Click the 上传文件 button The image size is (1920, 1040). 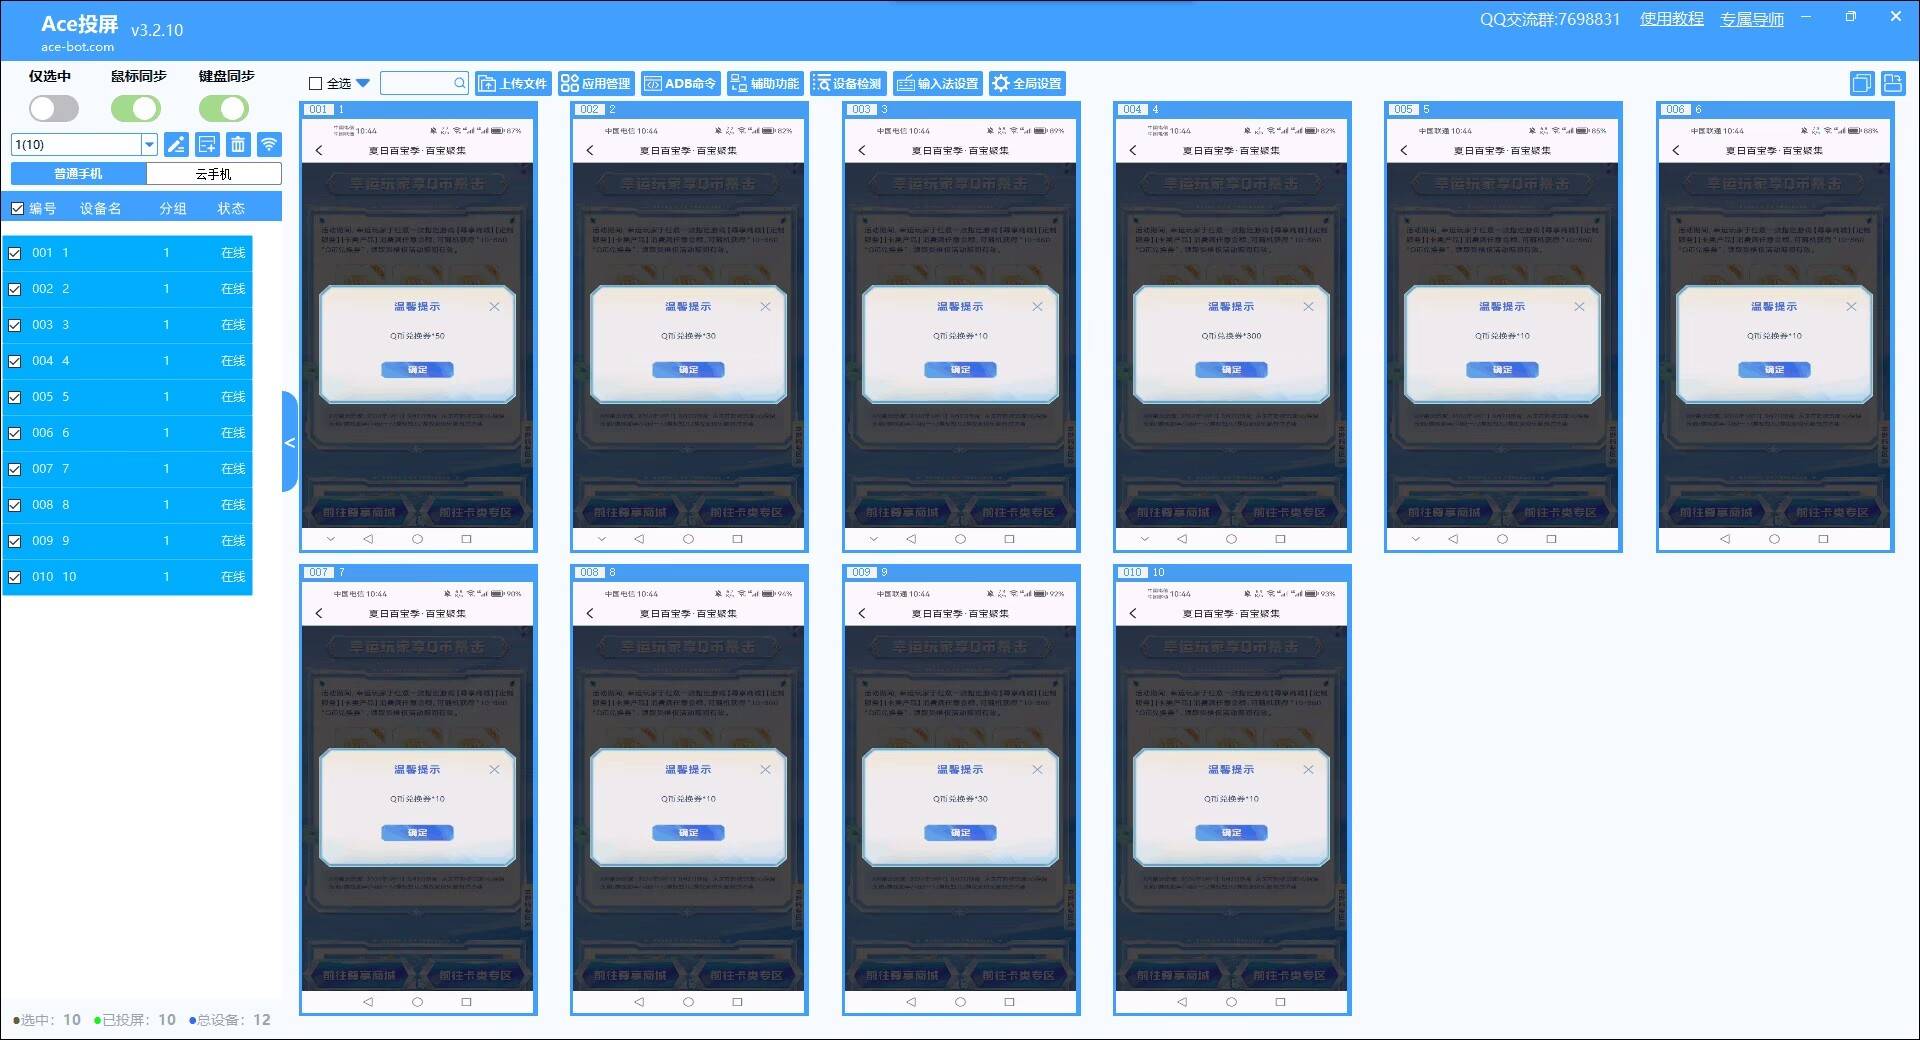tap(513, 83)
